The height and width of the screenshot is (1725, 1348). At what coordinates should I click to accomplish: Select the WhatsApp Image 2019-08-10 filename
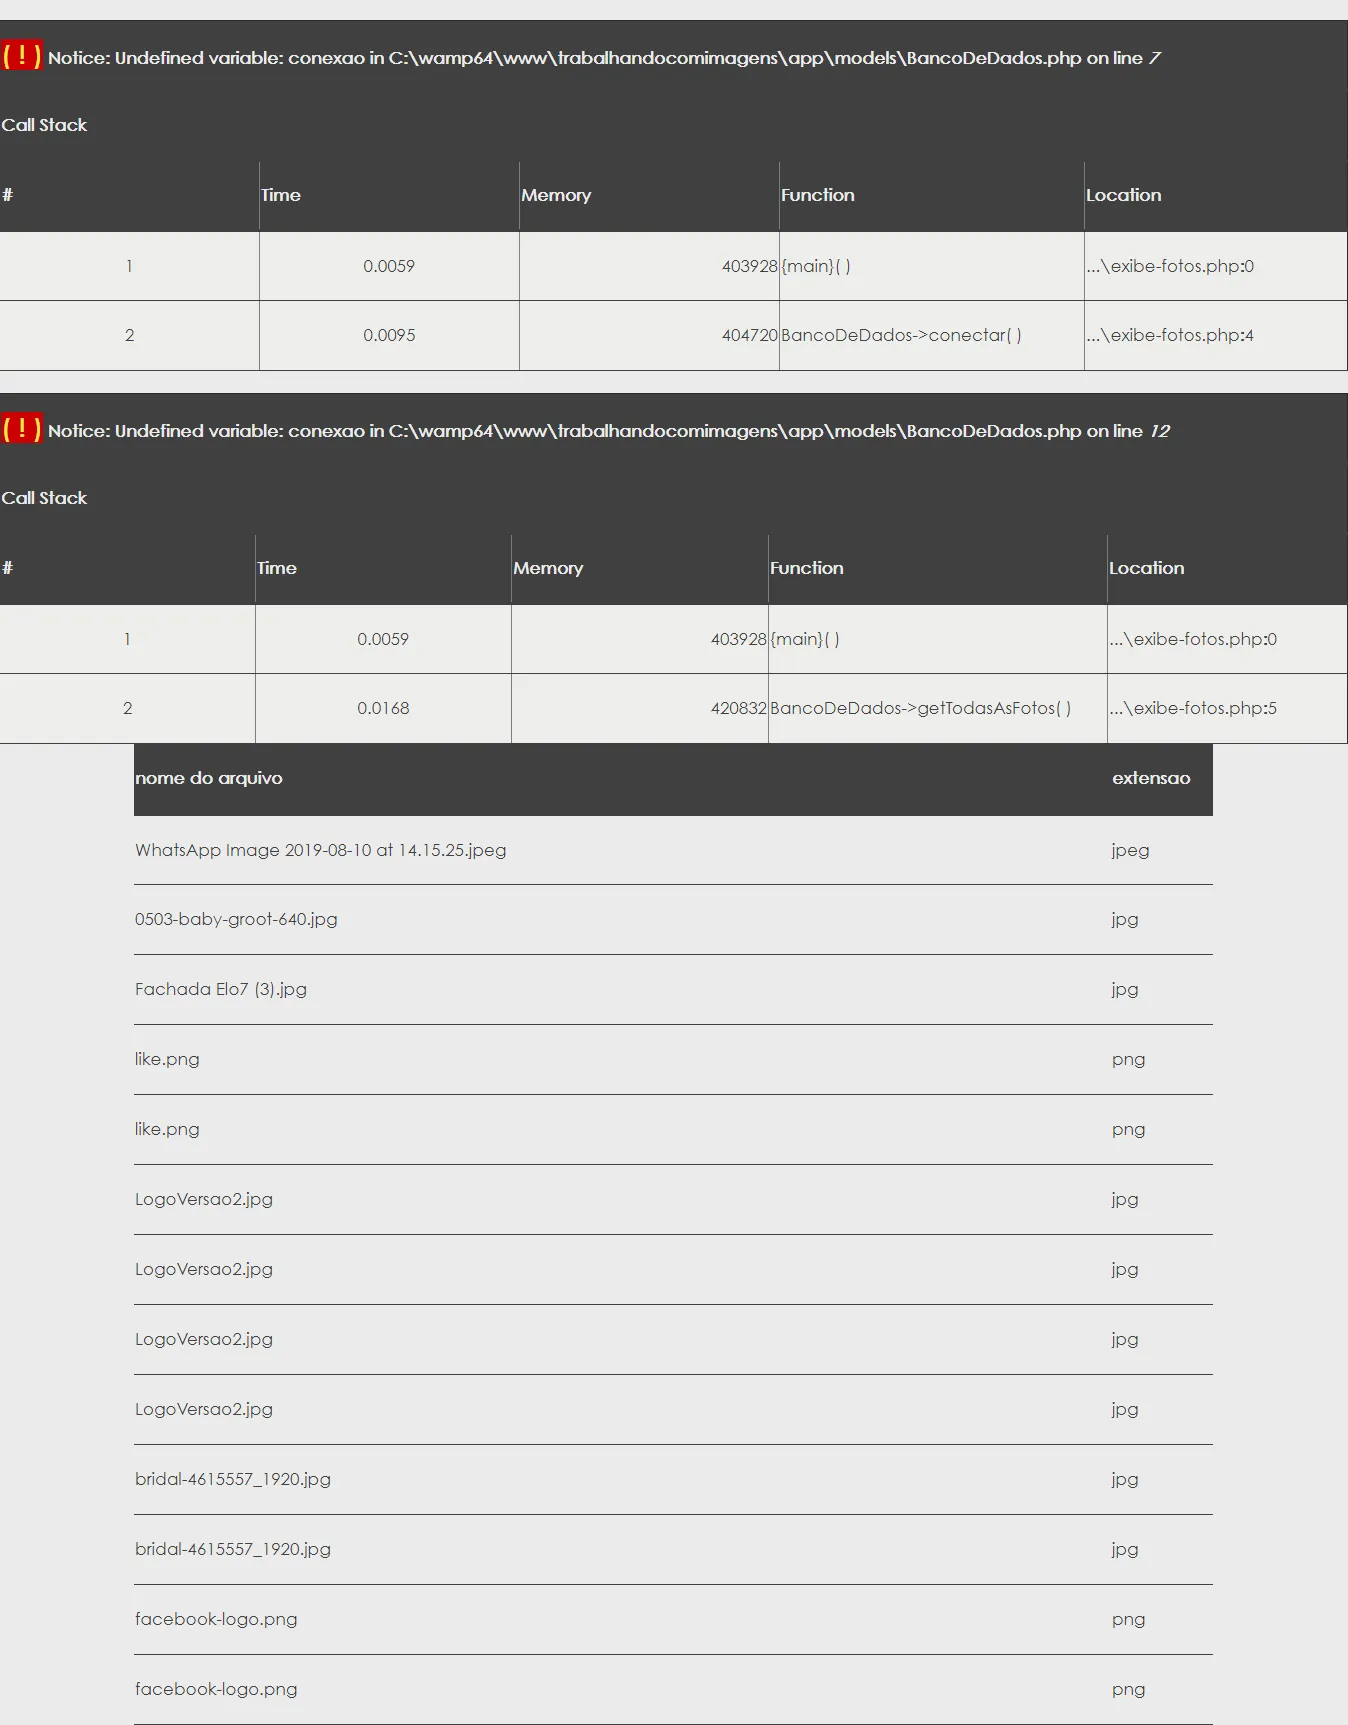tap(320, 850)
